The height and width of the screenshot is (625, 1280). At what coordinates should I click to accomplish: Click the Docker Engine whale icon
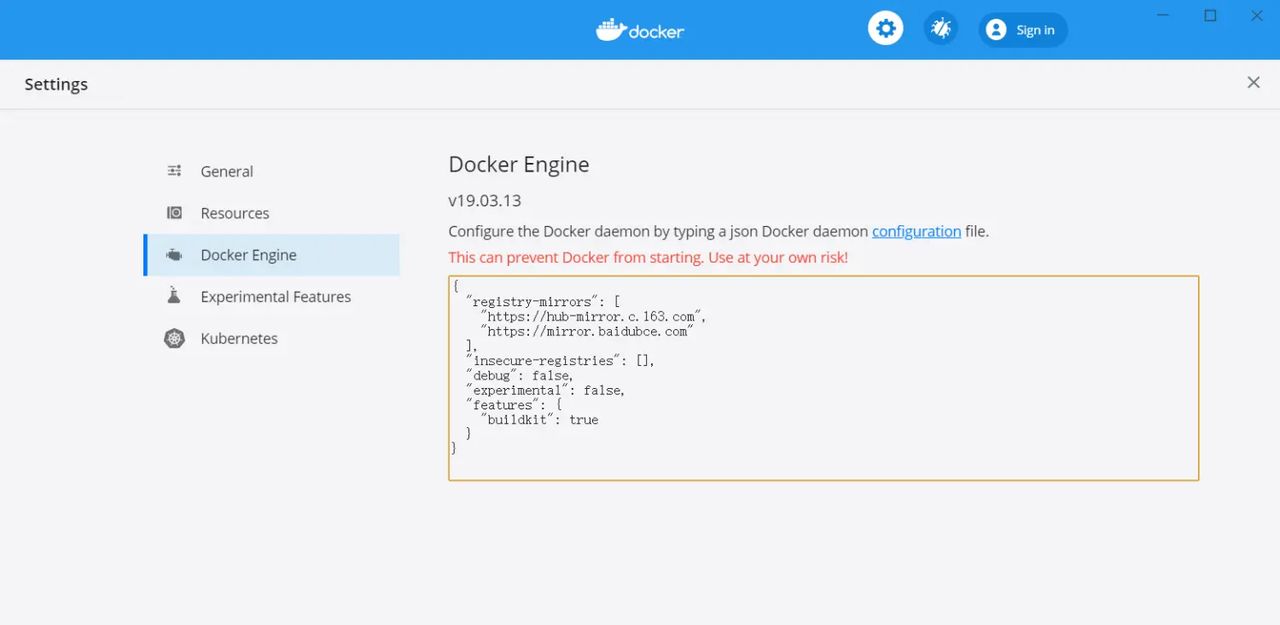coord(174,254)
